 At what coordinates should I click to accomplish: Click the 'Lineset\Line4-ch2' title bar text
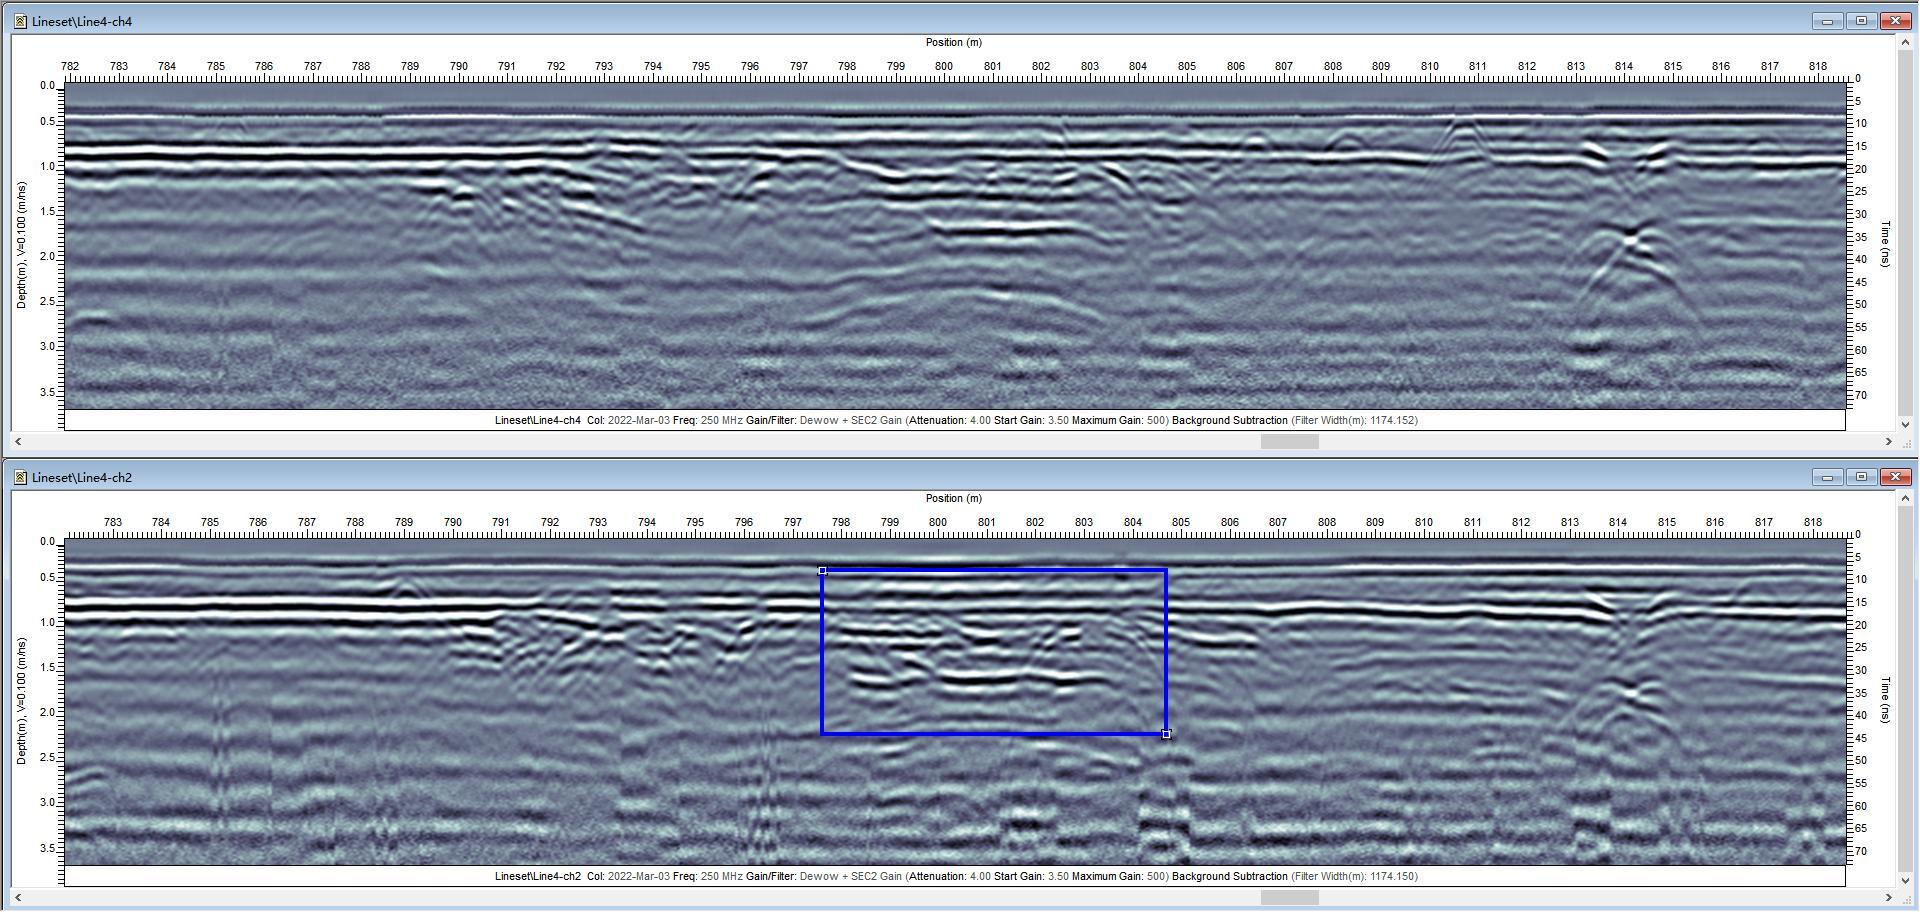(82, 477)
